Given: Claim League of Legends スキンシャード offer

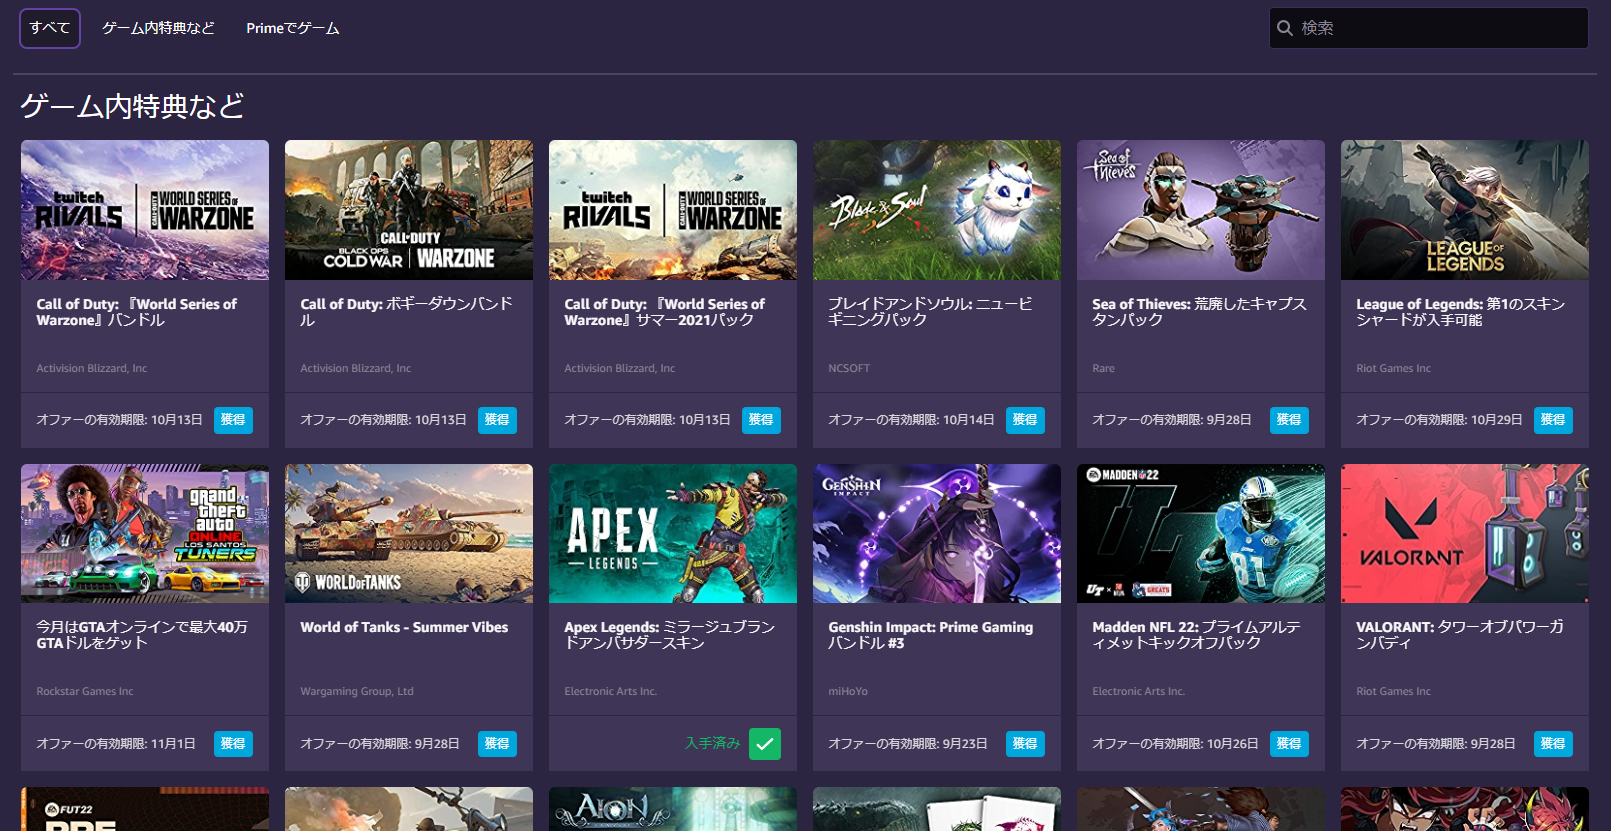Looking at the screenshot, I should click(x=1553, y=420).
